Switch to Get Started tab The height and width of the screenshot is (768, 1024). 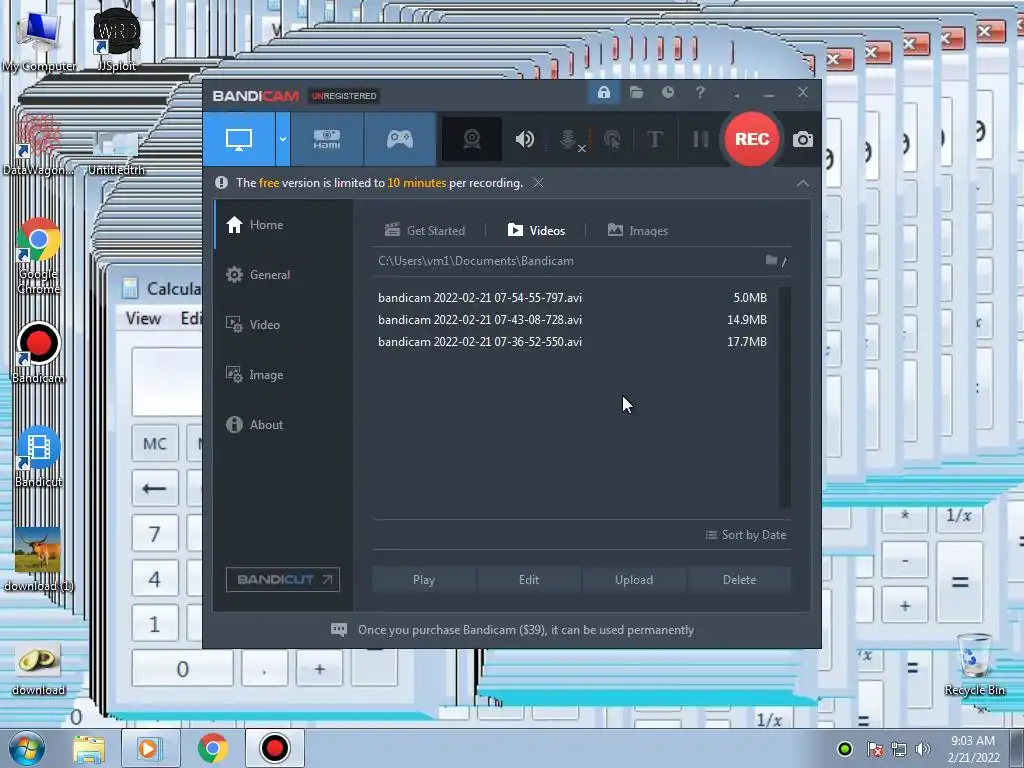click(x=425, y=231)
